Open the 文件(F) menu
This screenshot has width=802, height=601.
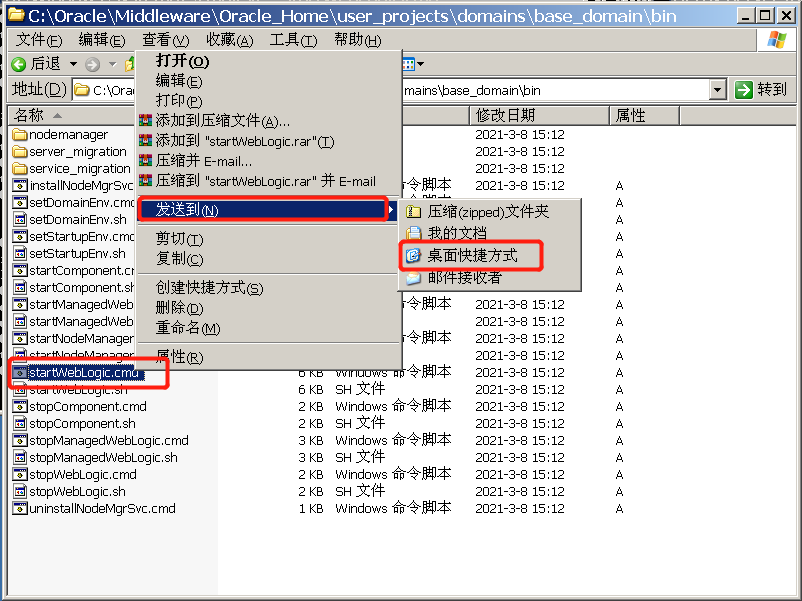click(39, 40)
